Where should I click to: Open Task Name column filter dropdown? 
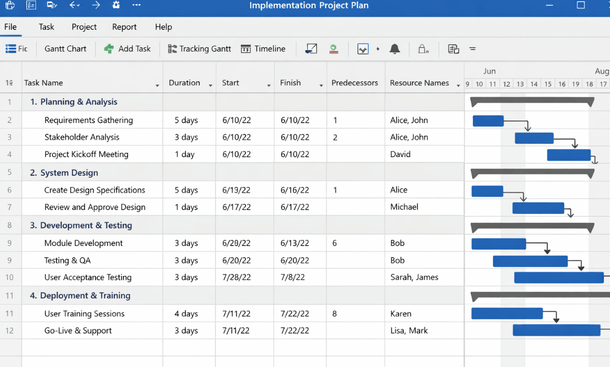(157, 85)
